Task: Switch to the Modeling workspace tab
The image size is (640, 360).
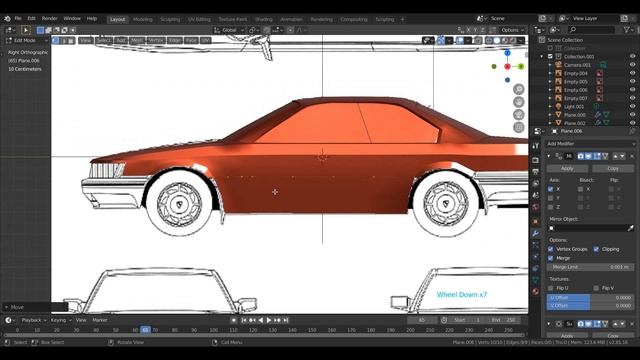Action: tap(142, 19)
